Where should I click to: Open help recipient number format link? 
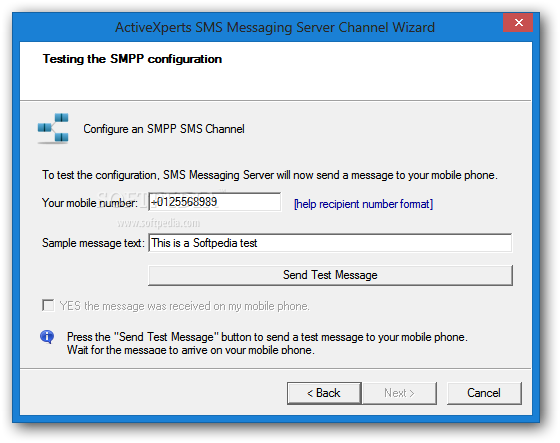363,204
